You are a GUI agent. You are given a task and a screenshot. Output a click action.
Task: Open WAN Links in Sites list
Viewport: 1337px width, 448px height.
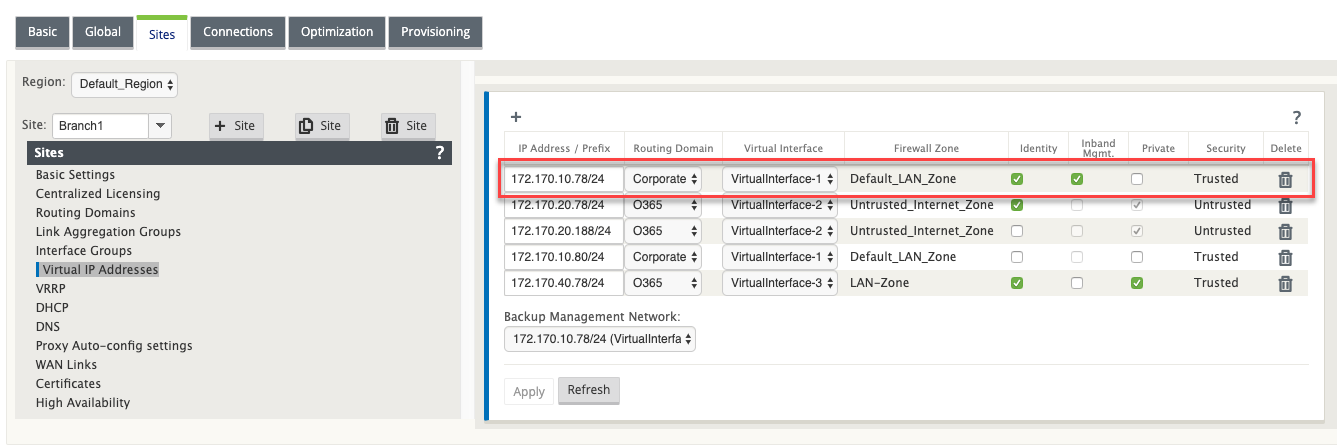coord(67,365)
